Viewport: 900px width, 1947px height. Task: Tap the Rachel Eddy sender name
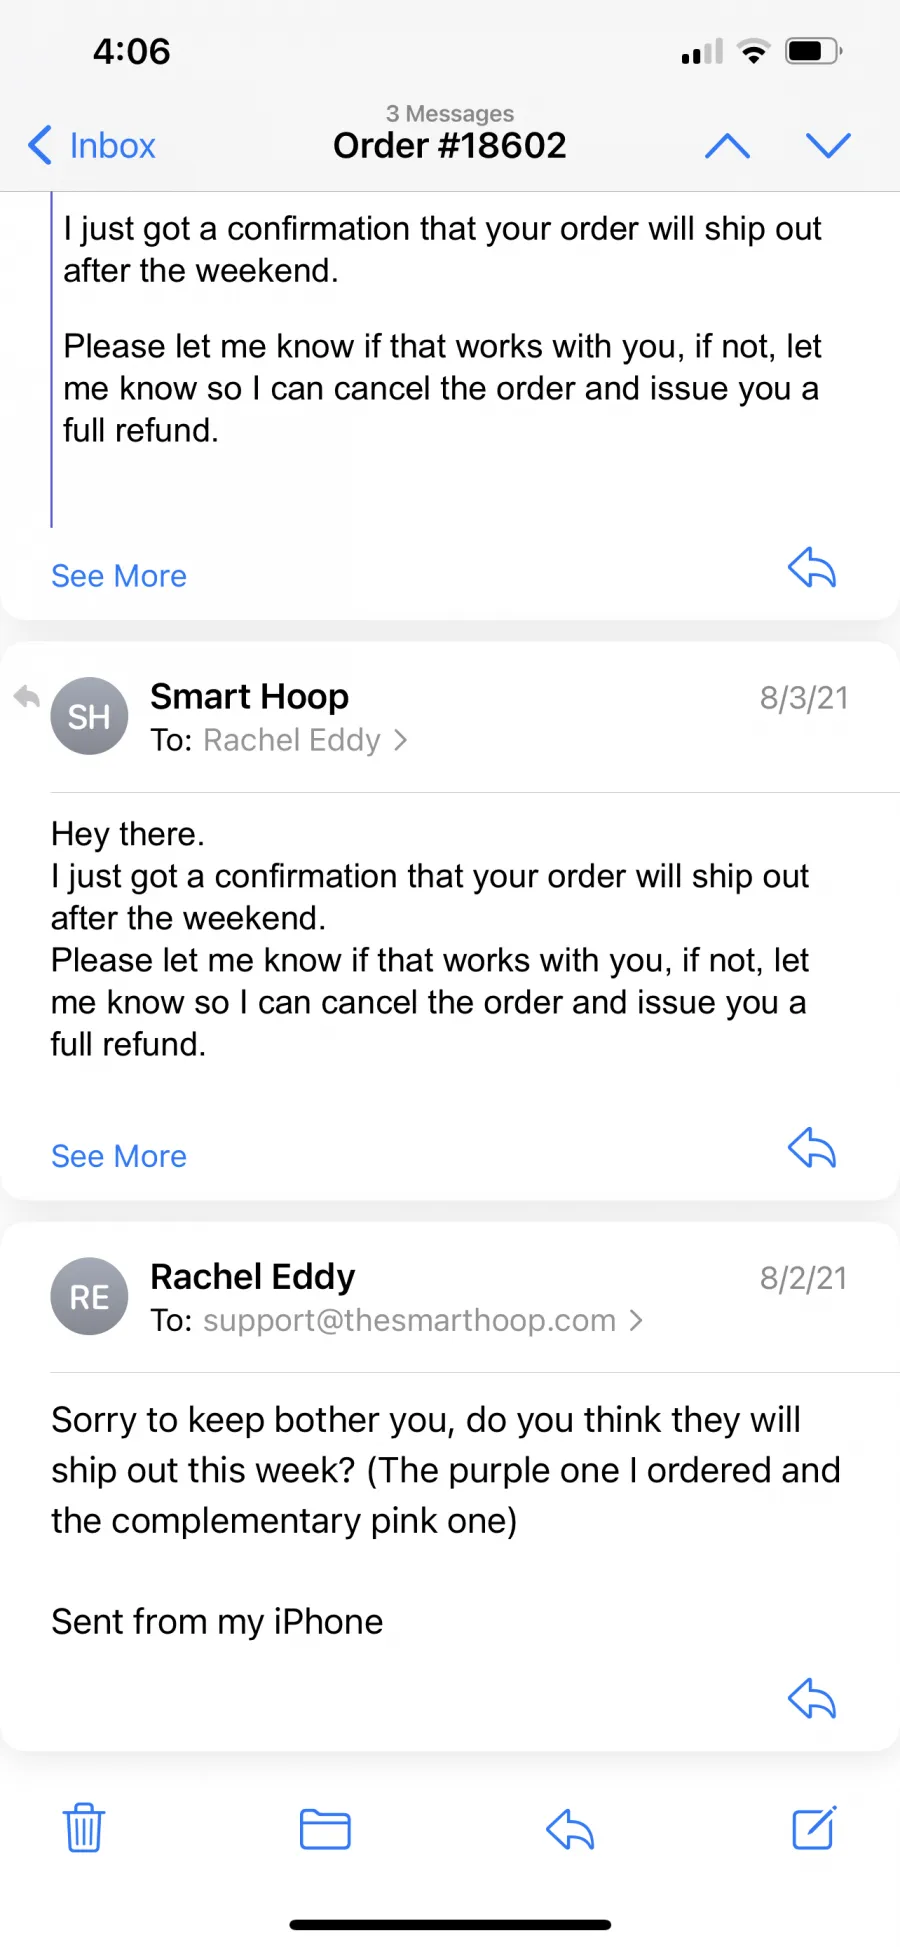click(253, 1276)
